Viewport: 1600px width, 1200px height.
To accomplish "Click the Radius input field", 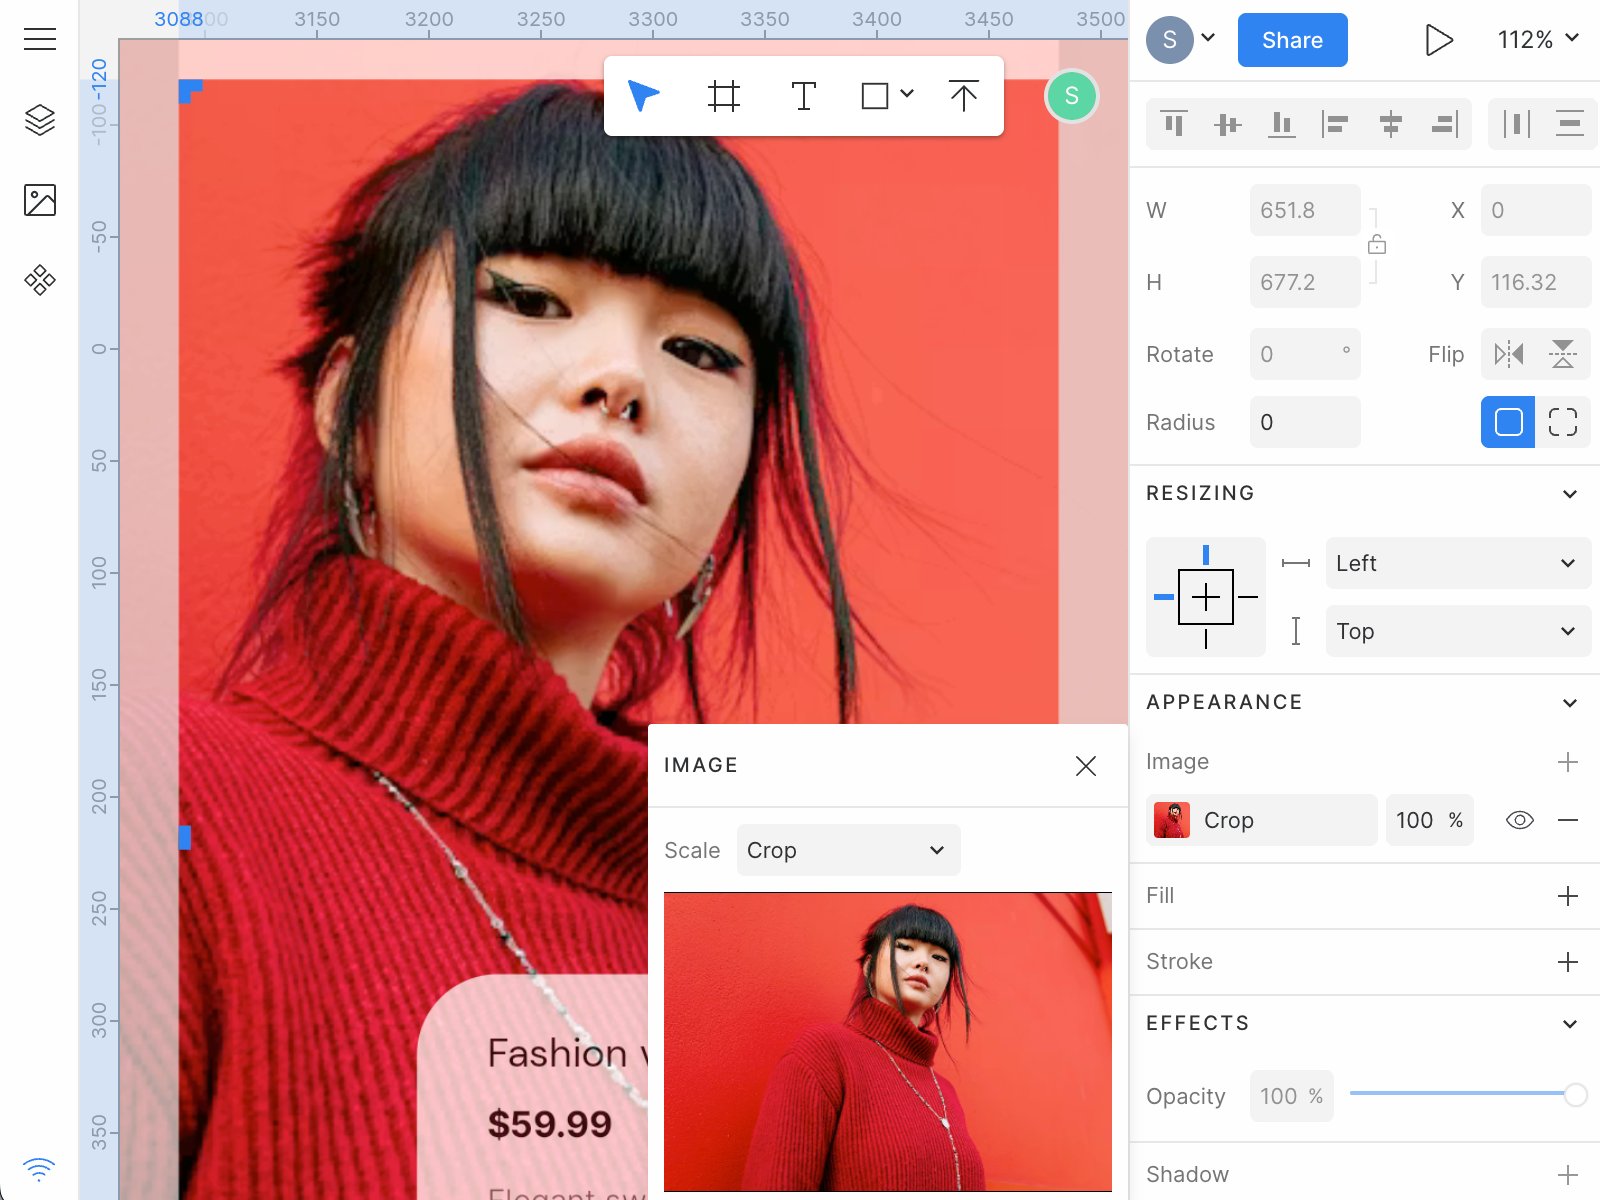I will (x=1304, y=422).
